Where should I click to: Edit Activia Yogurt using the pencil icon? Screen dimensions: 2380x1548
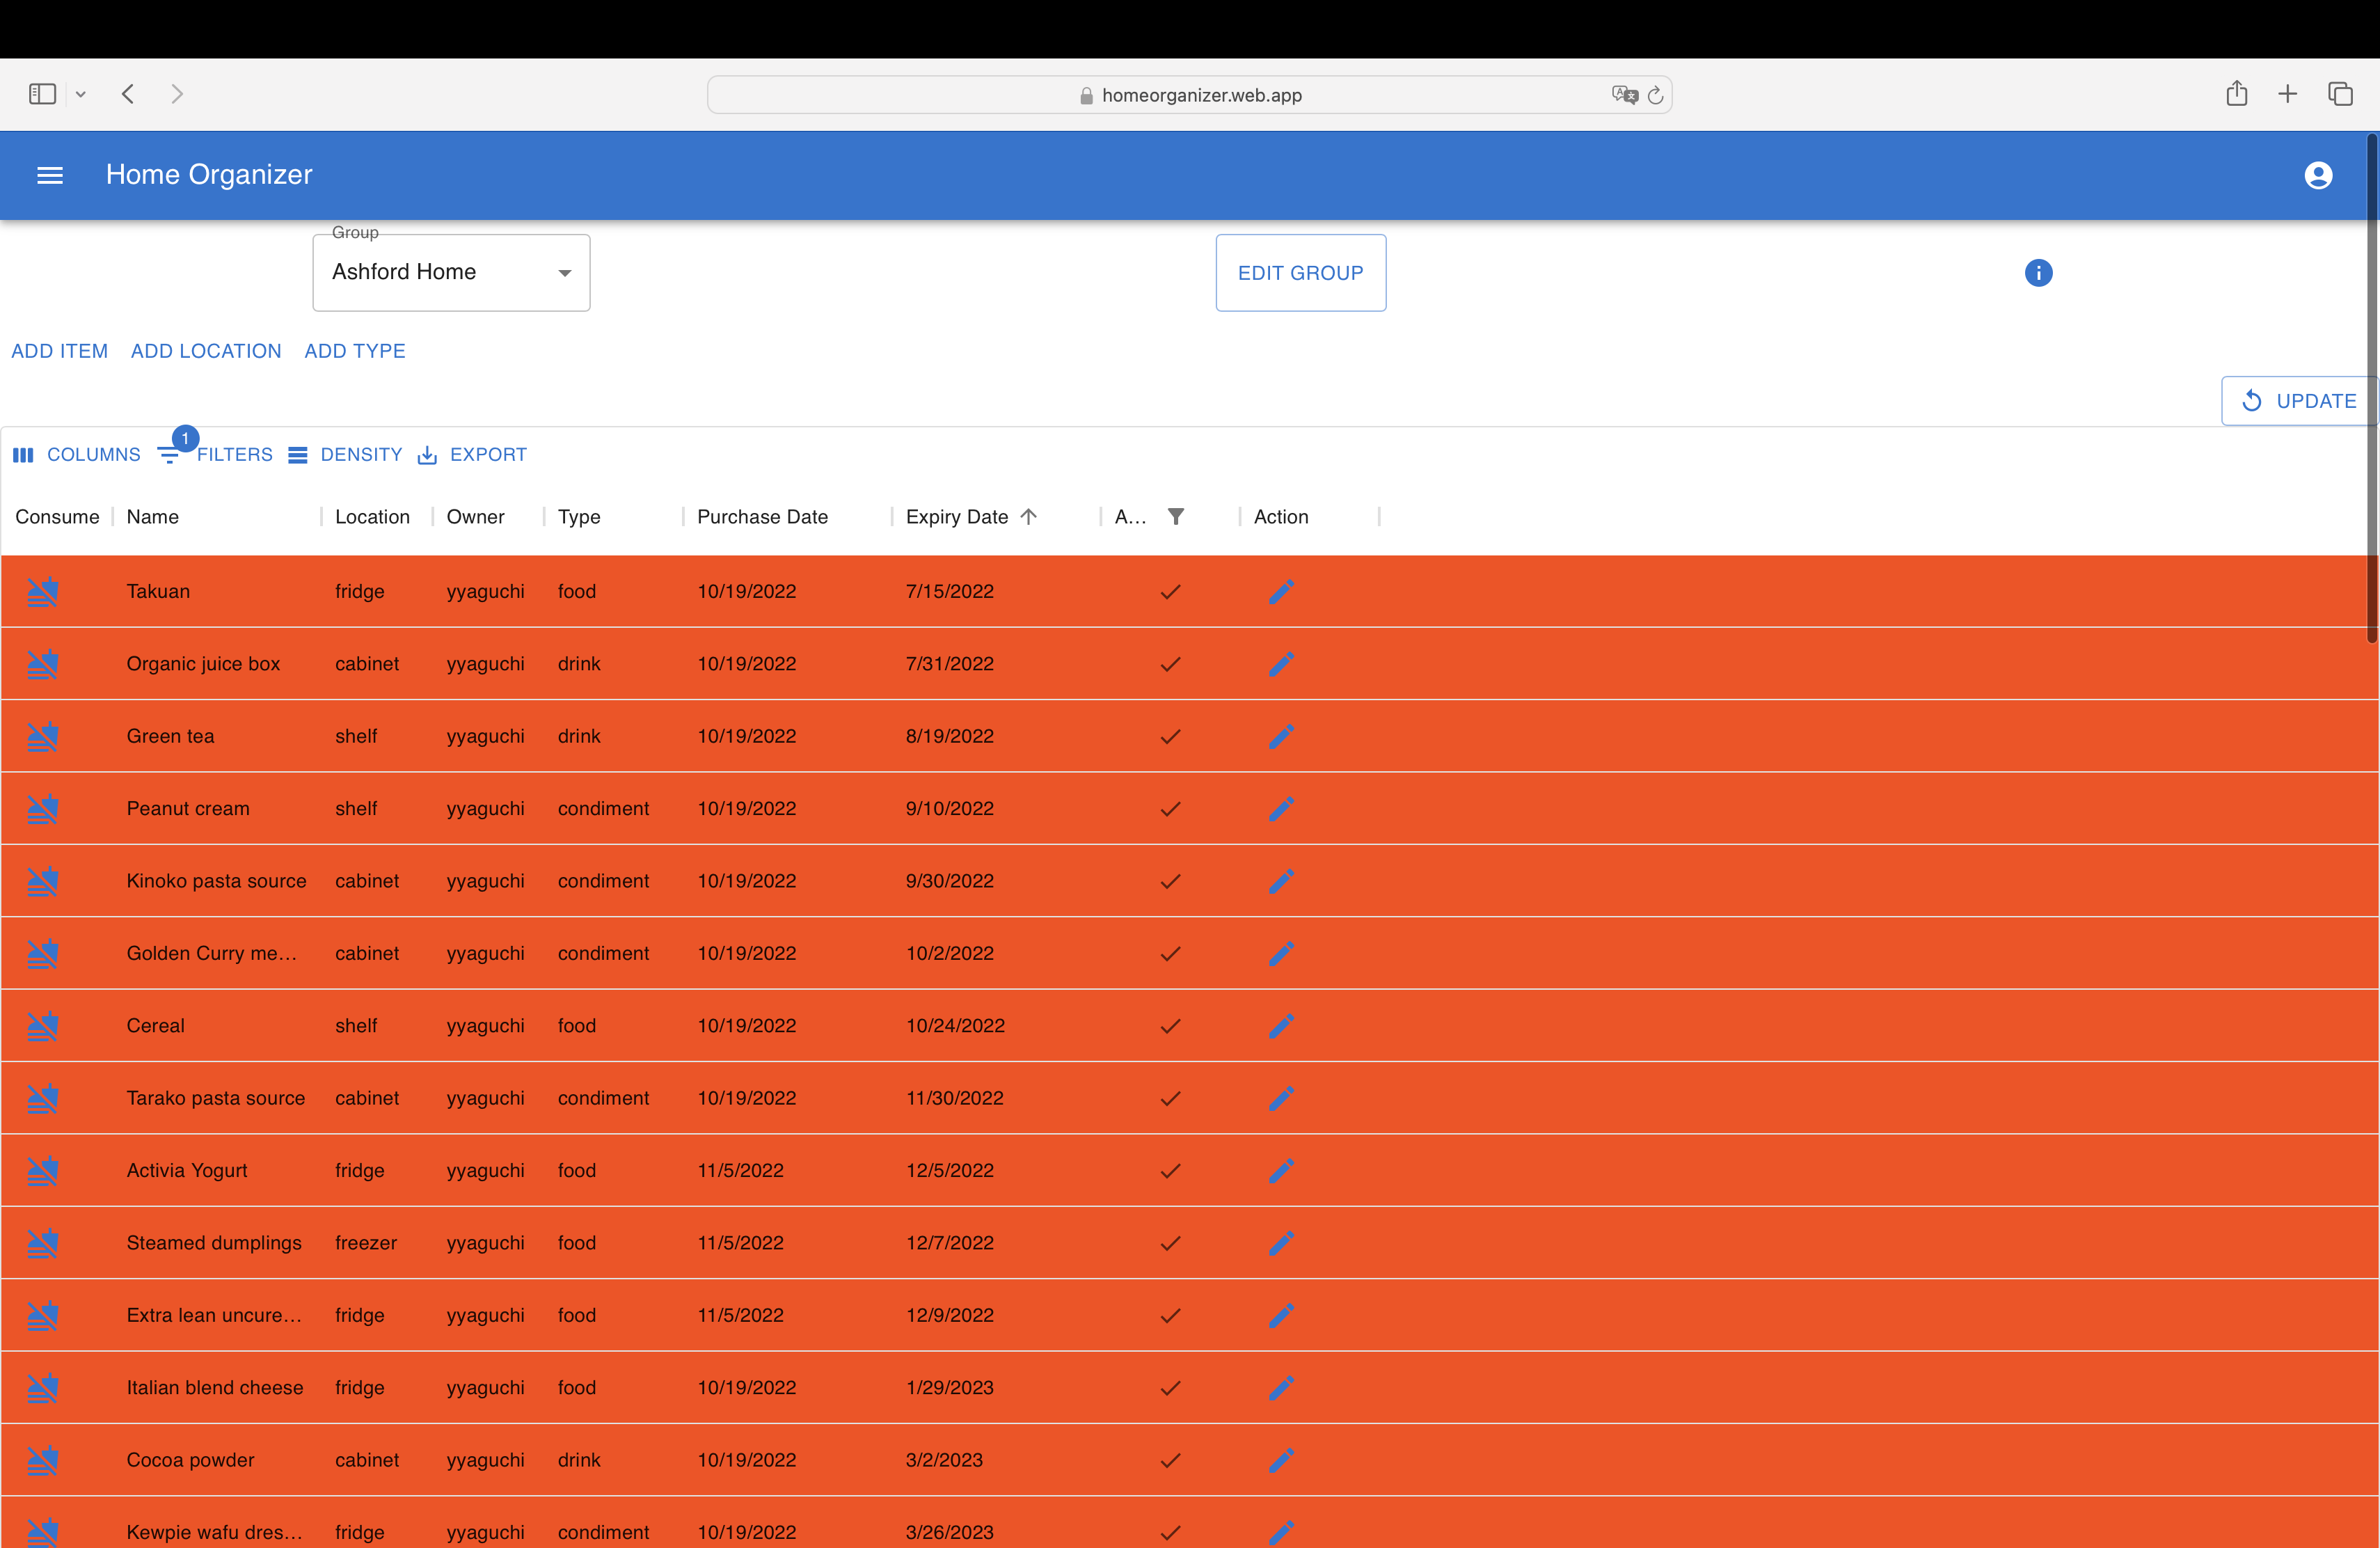1281,1170
